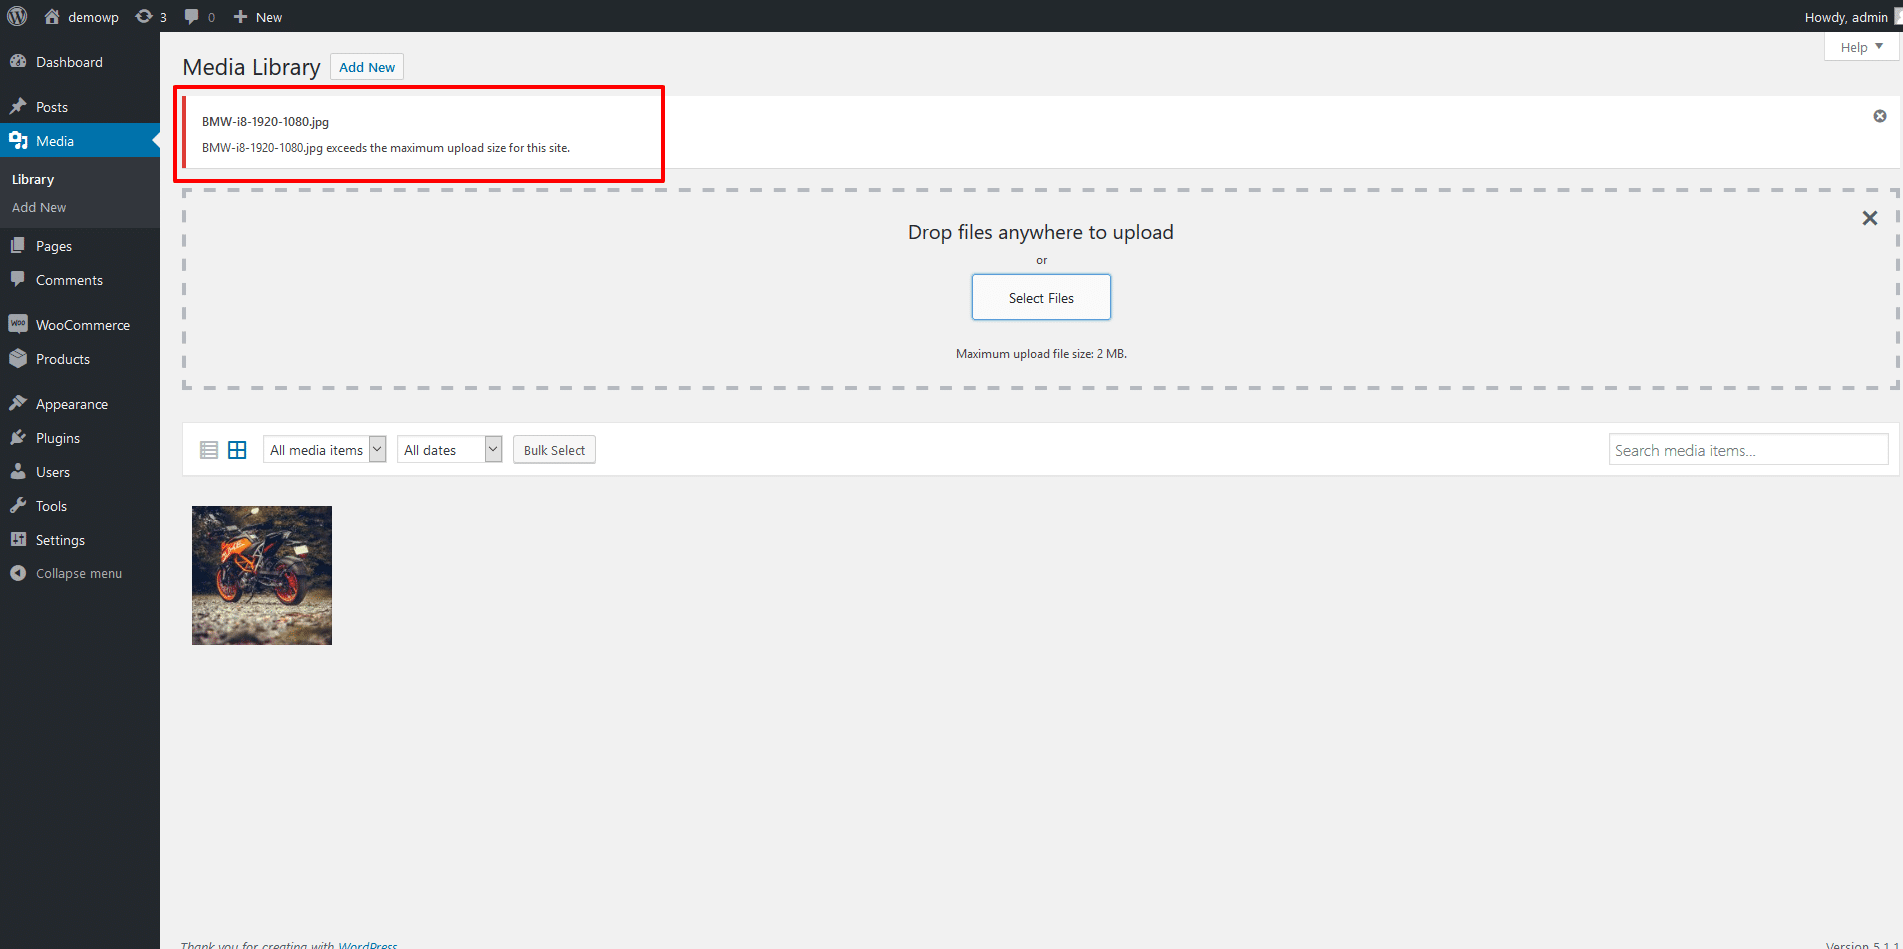Click the Media icon in the sidebar

pos(18,140)
